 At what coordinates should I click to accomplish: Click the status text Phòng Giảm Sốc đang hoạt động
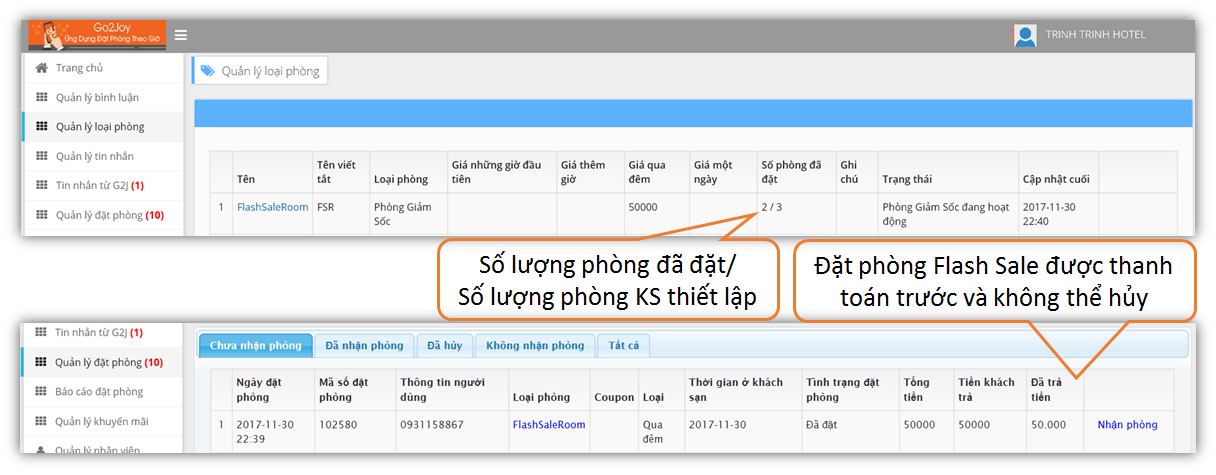click(x=944, y=214)
